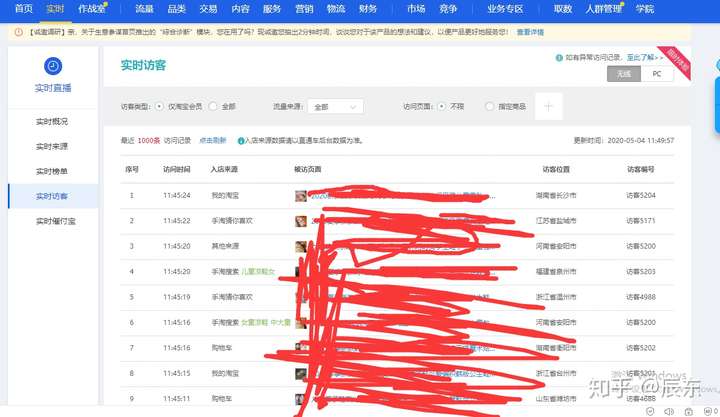720x417 pixels.
Task: Open 作战室 in top navigation
Action: point(91,9)
